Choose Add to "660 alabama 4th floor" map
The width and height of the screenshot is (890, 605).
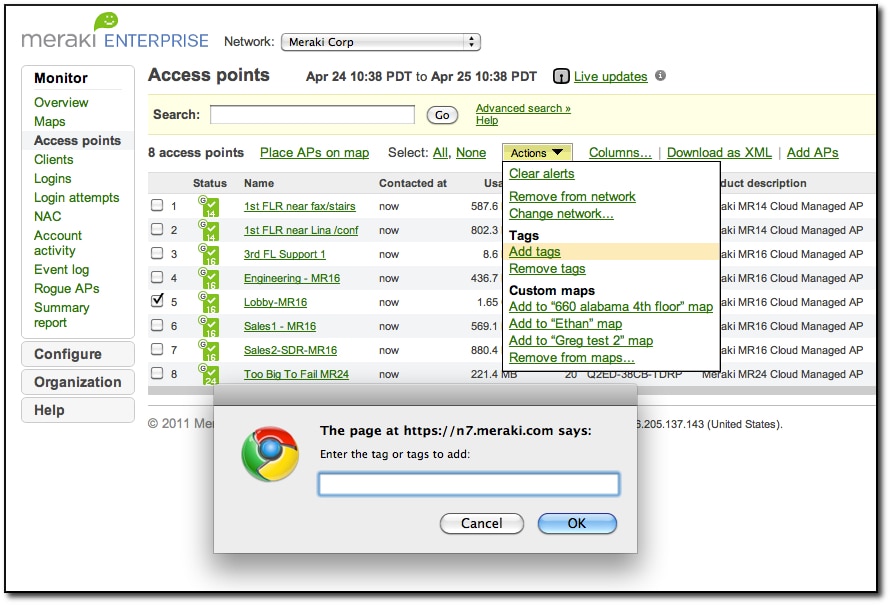[x=611, y=306]
